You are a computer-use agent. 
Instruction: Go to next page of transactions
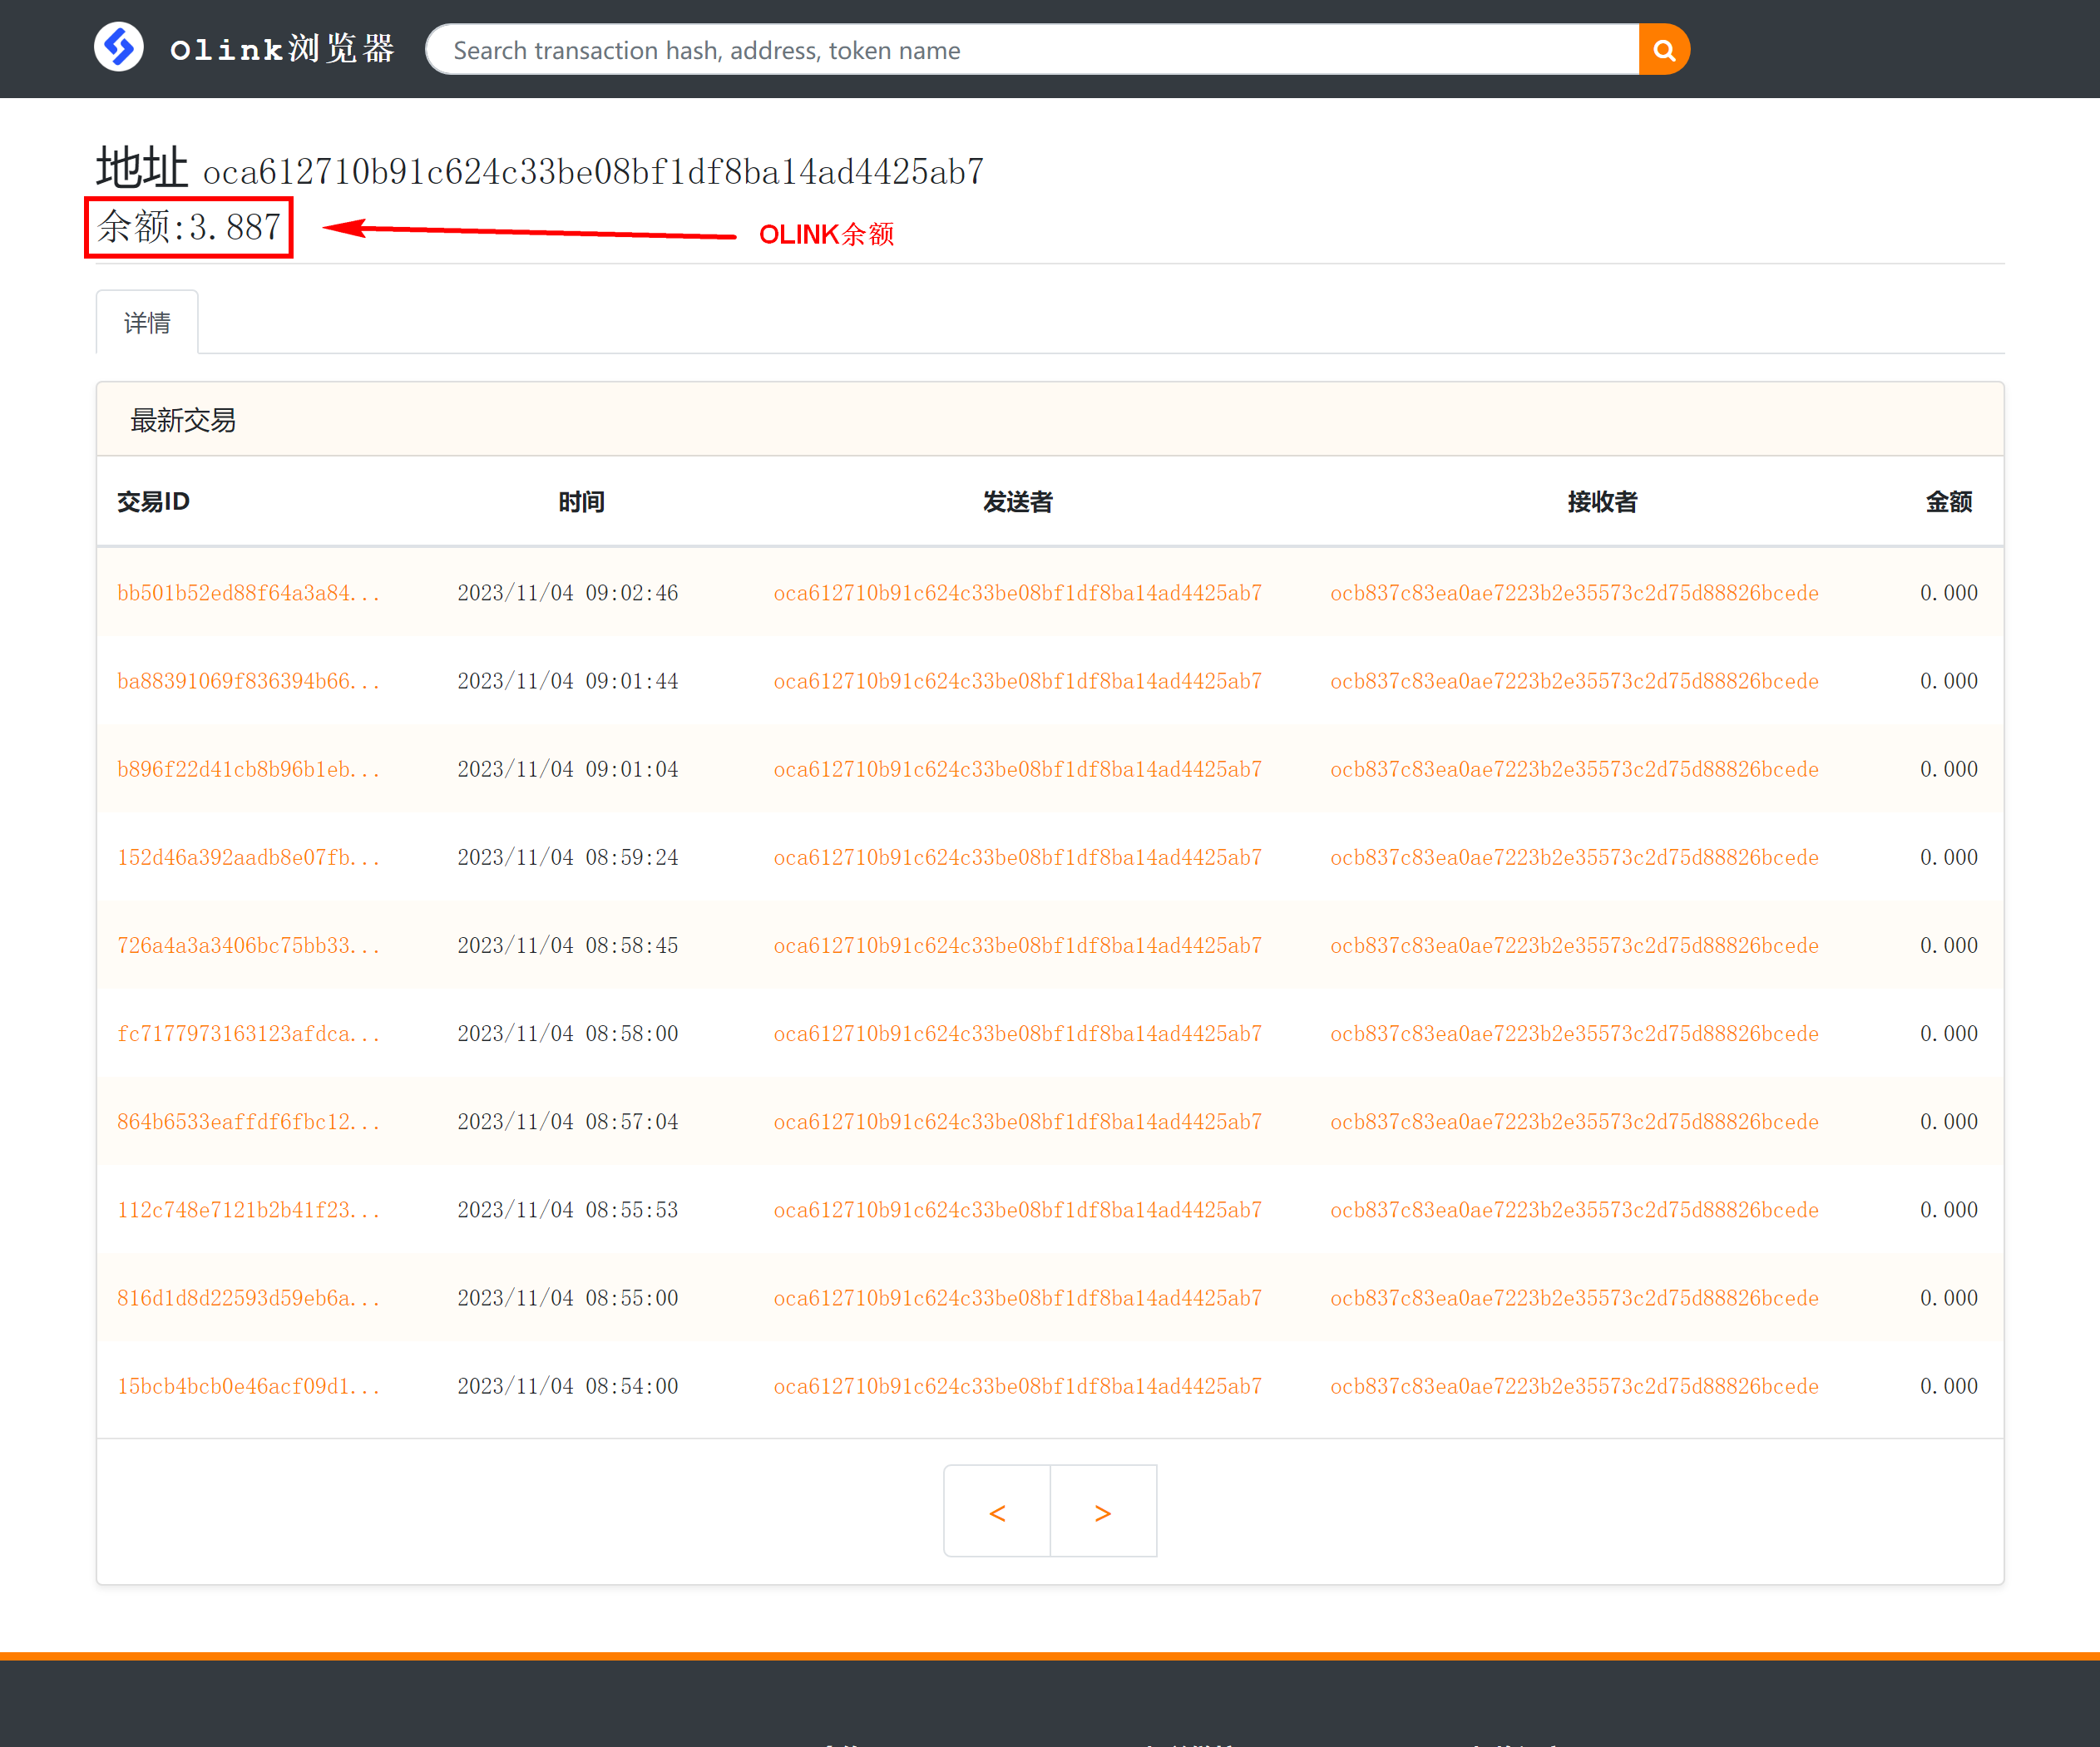coord(1103,1512)
